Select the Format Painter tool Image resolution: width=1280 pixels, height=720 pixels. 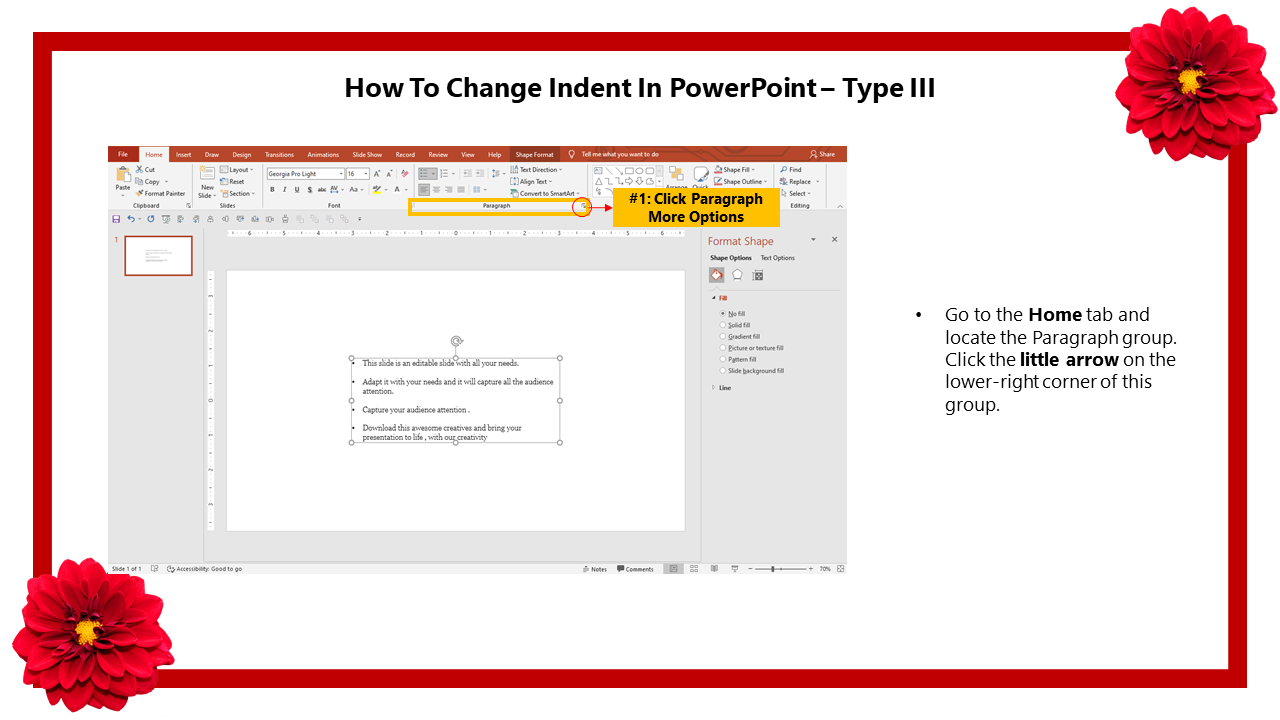160,194
